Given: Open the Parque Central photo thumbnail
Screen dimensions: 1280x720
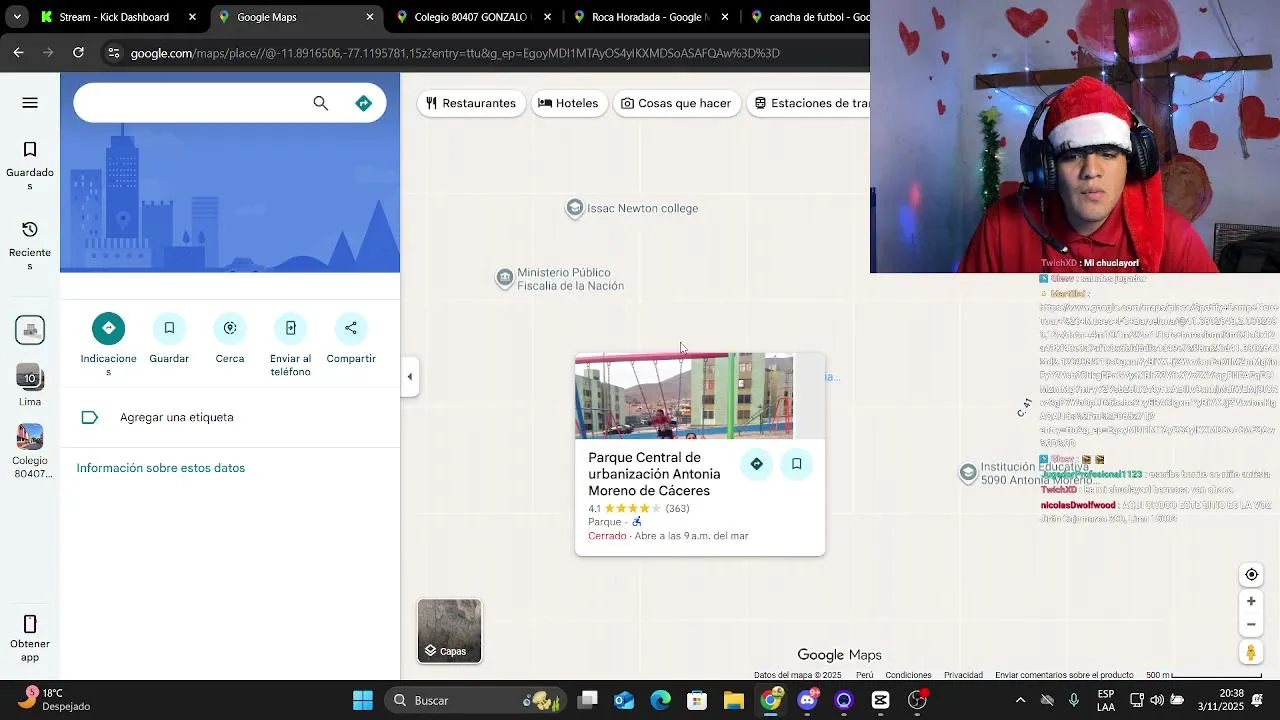Looking at the screenshot, I should click(x=684, y=396).
